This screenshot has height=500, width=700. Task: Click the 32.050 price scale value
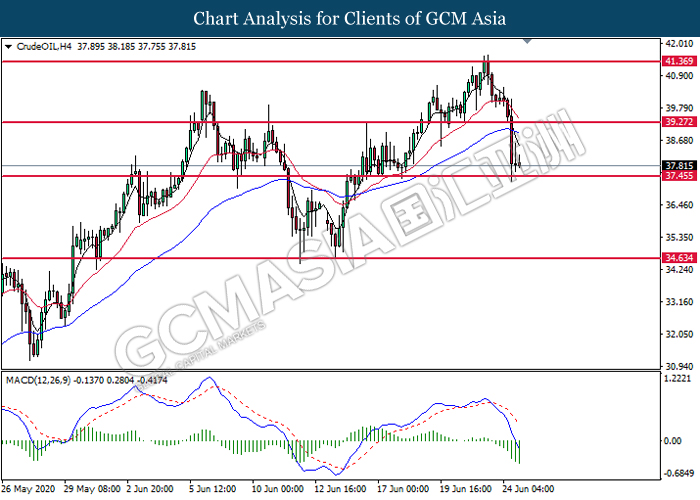679,334
